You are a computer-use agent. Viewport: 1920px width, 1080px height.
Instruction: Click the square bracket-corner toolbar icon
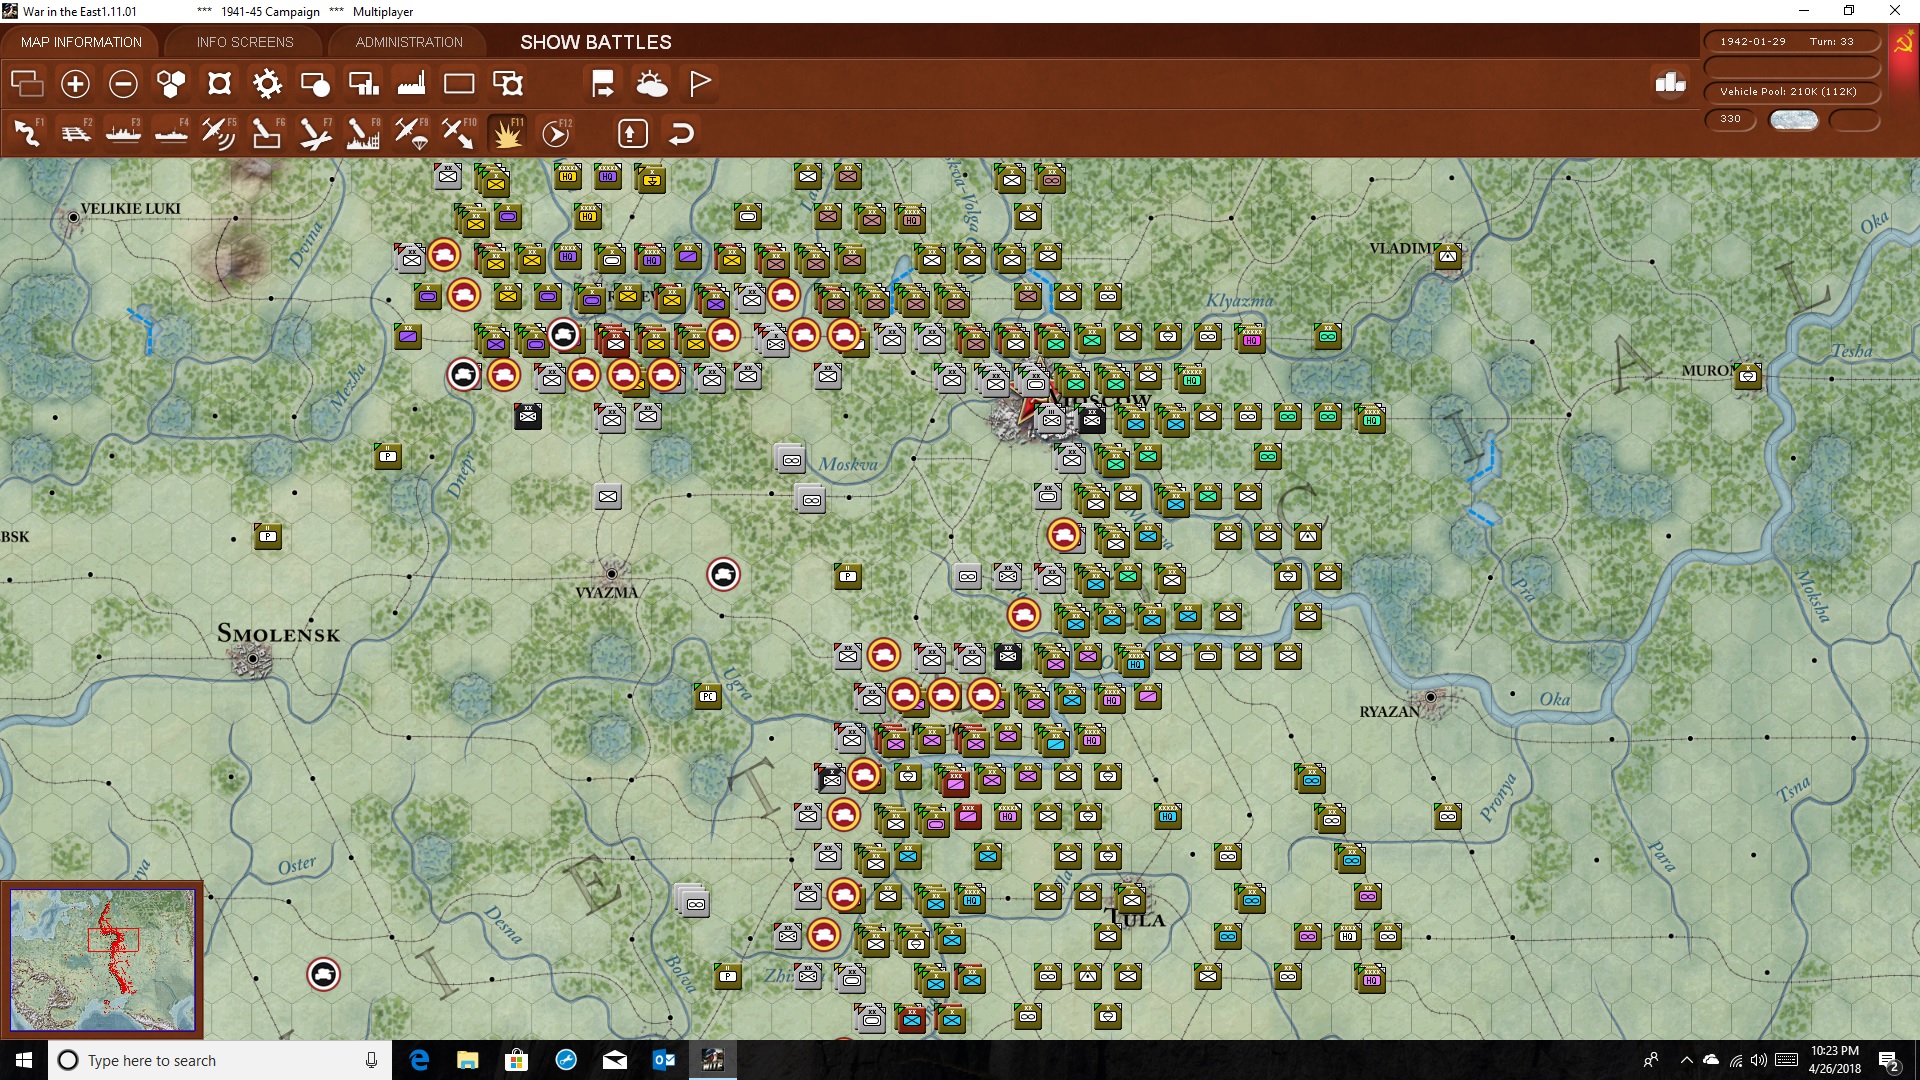(219, 84)
